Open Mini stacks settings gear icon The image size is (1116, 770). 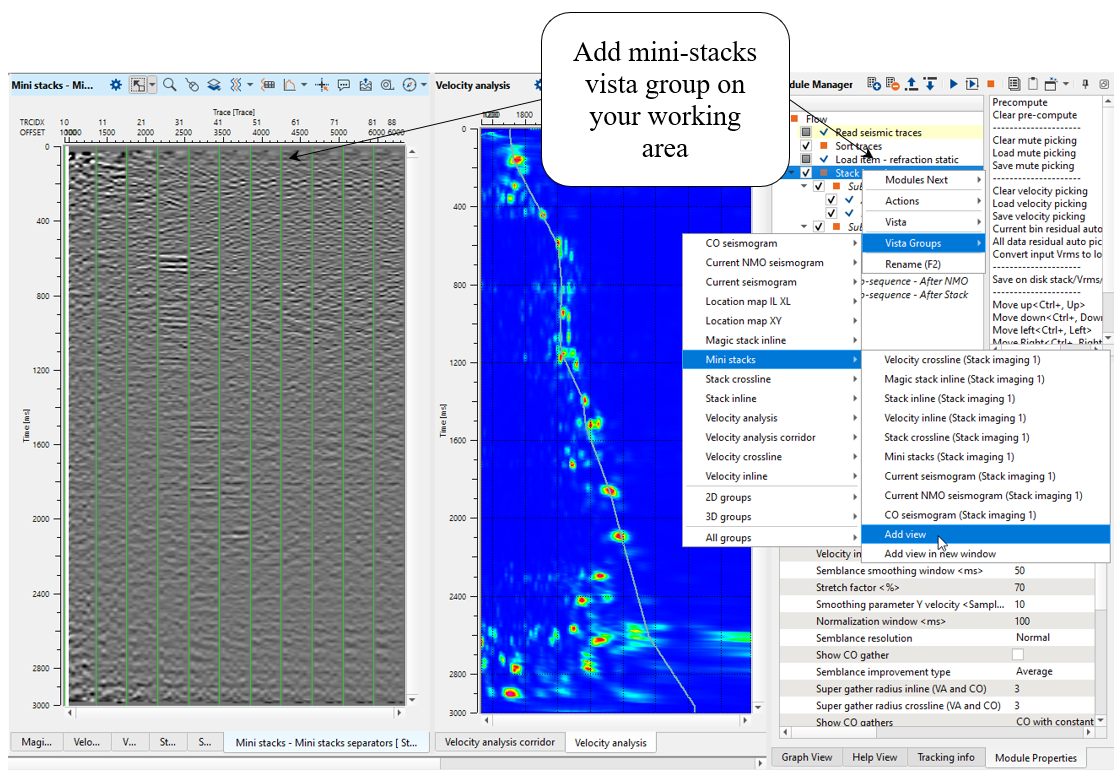[x=116, y=85]
